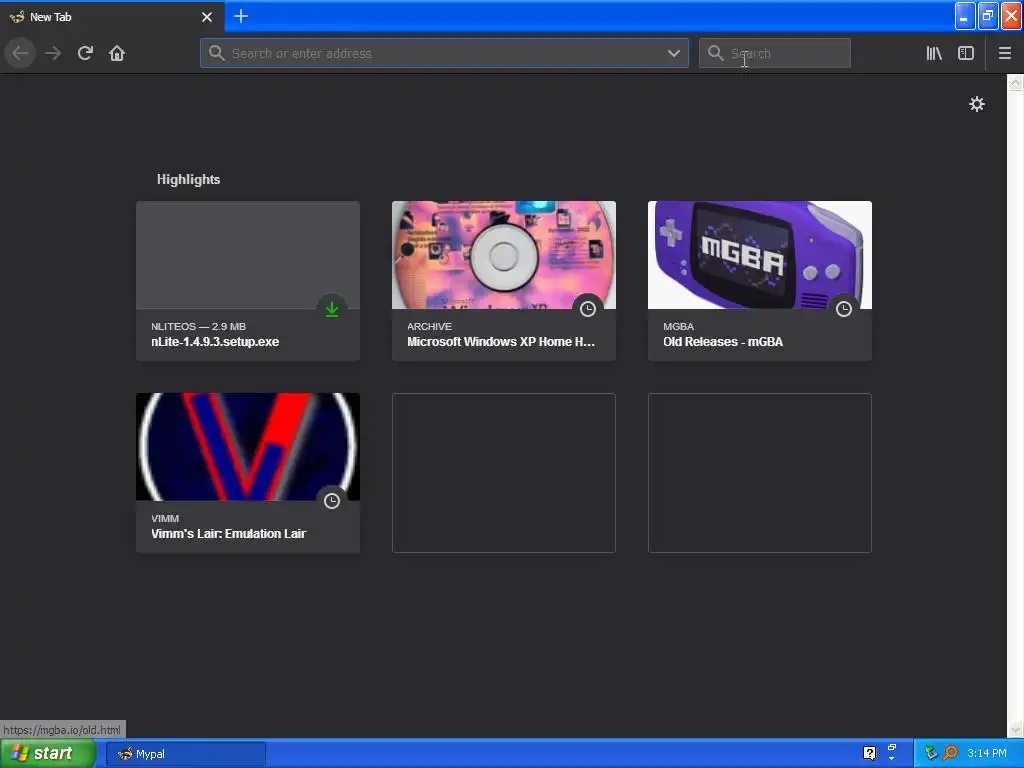Click history clock icon on mGBA card
Image resolution: width=1024 pixels, height=768 pixels.
[x=844, y=309]
